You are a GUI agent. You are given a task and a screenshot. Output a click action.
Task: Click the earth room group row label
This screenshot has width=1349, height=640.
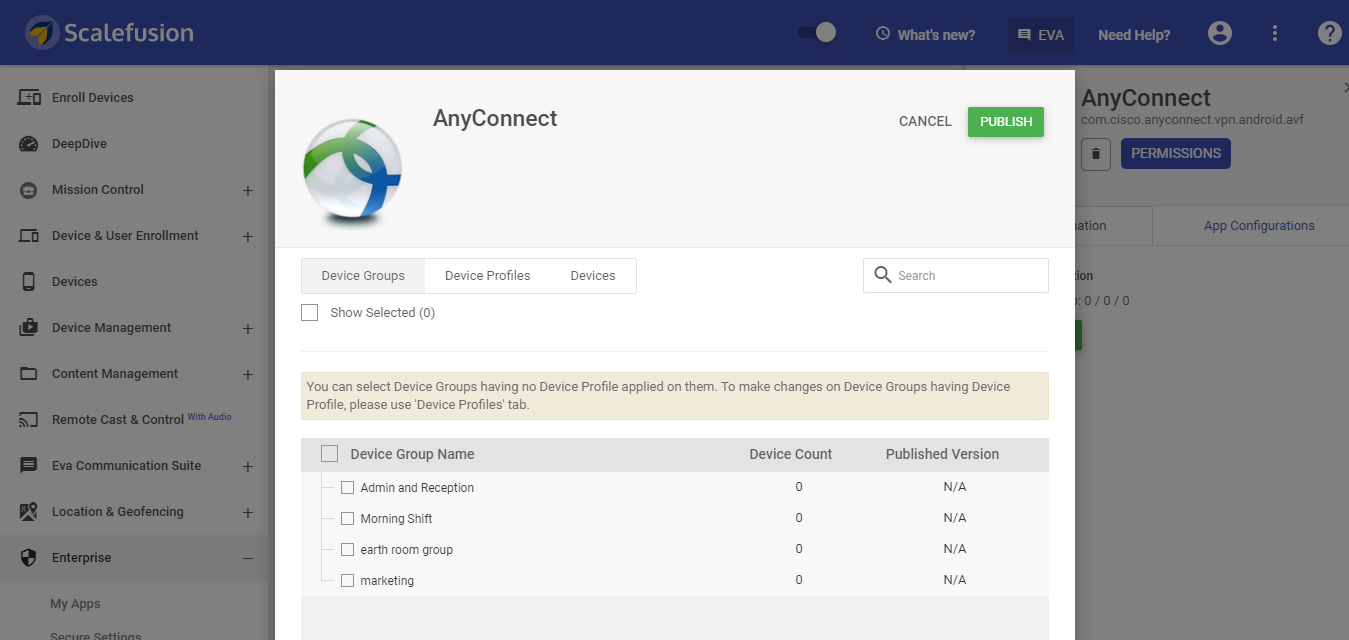(x=406, y=550)
